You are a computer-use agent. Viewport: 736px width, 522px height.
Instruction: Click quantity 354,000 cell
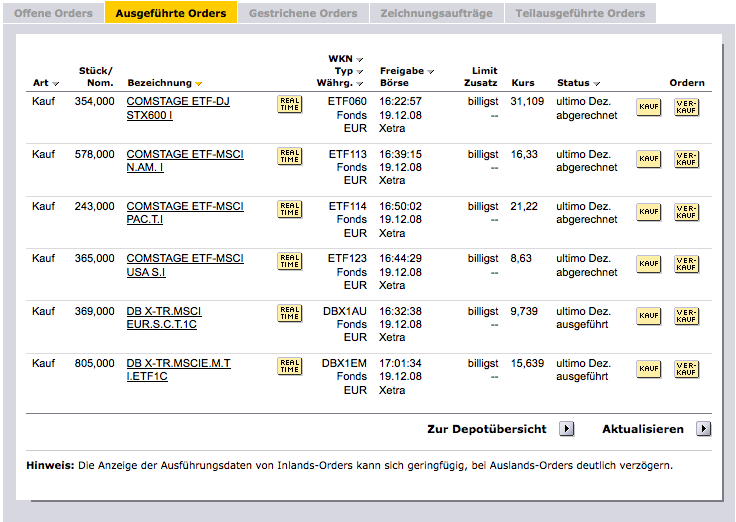(x=94, y=101)
